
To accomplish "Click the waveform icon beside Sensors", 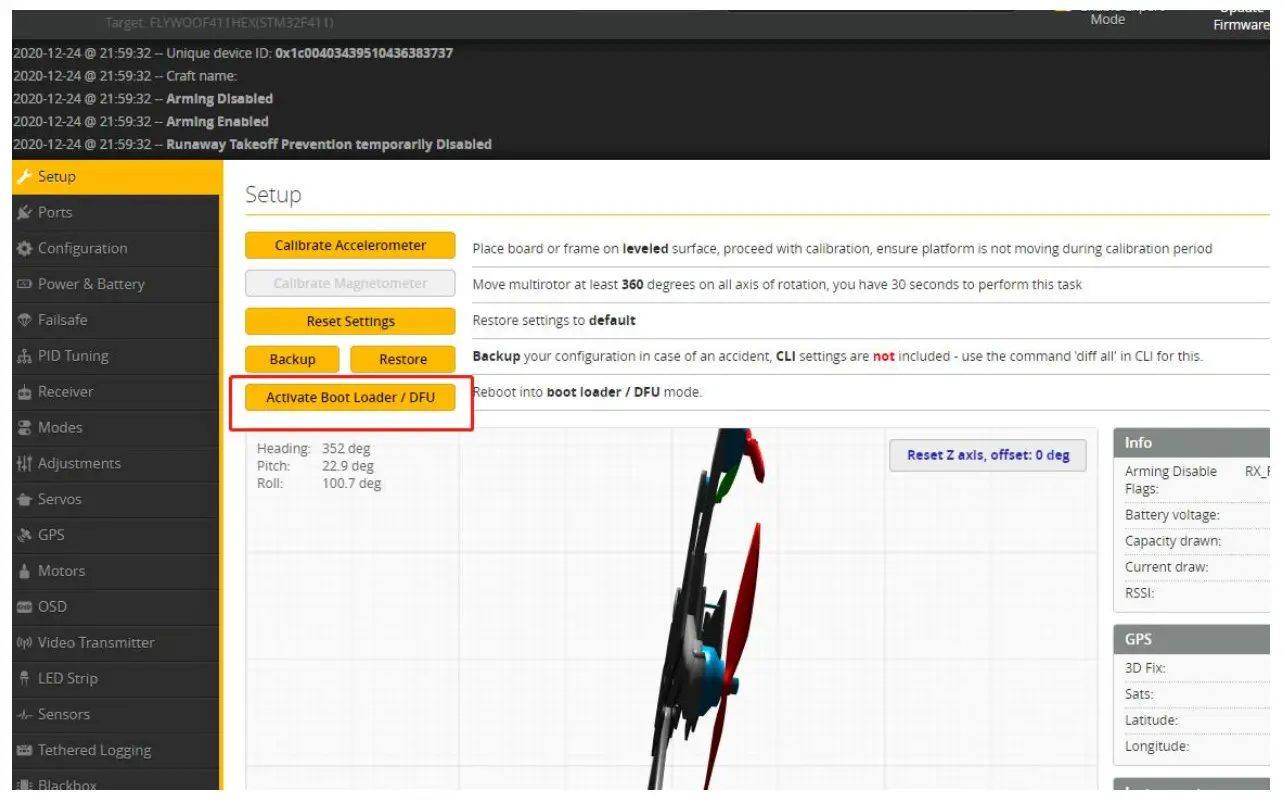I will tap(24, 715).
